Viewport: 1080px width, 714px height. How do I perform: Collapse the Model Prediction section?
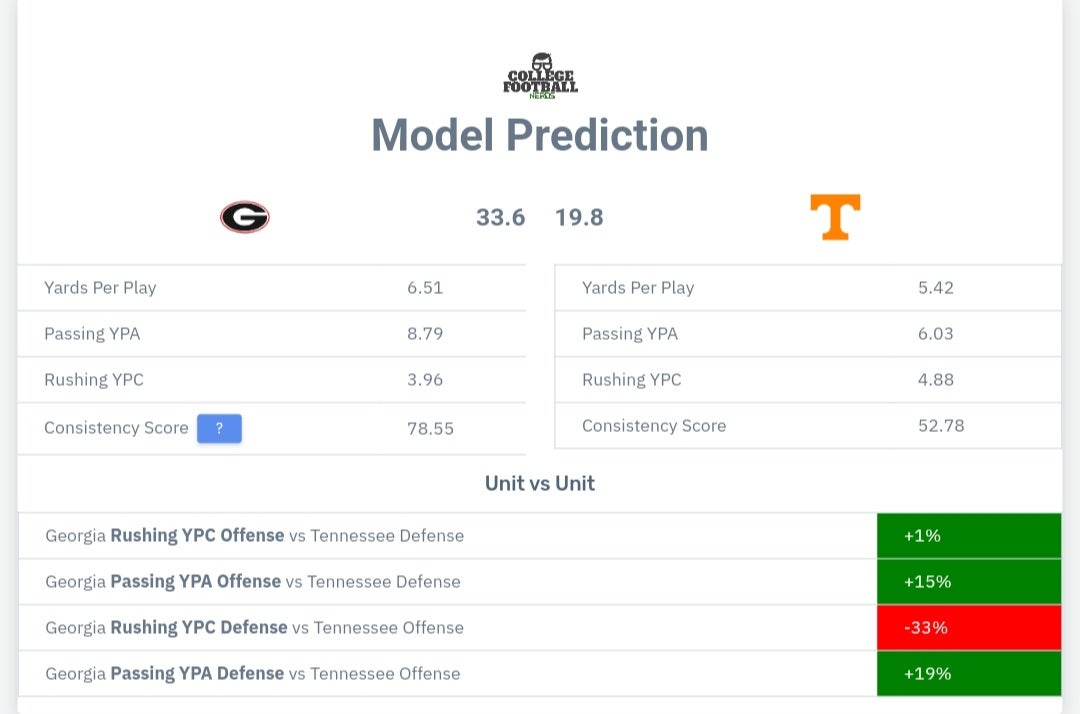[540, 134]
